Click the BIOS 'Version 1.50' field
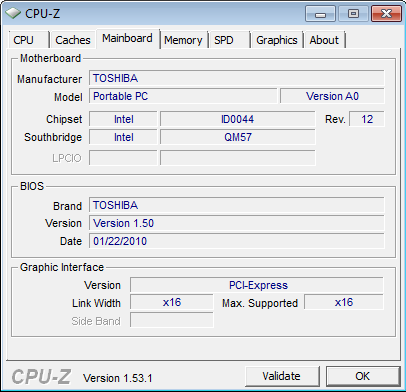This screenshot has width=406, height=392. [x=237, y=223]
